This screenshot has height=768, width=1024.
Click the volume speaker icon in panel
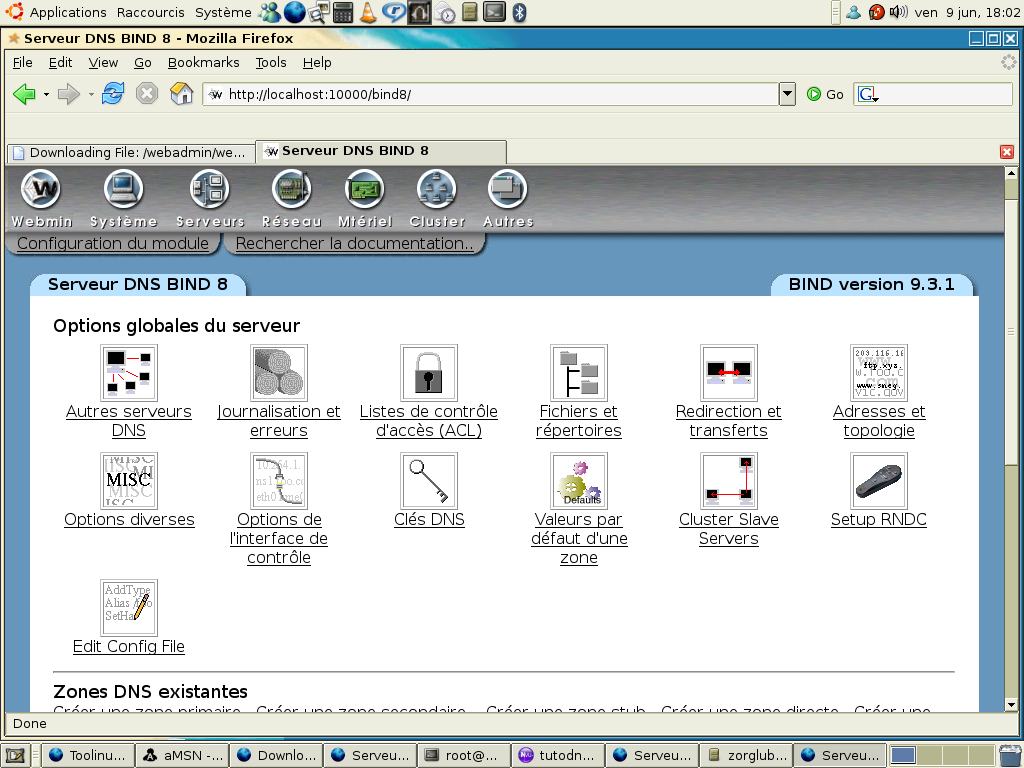click(898, 12)
